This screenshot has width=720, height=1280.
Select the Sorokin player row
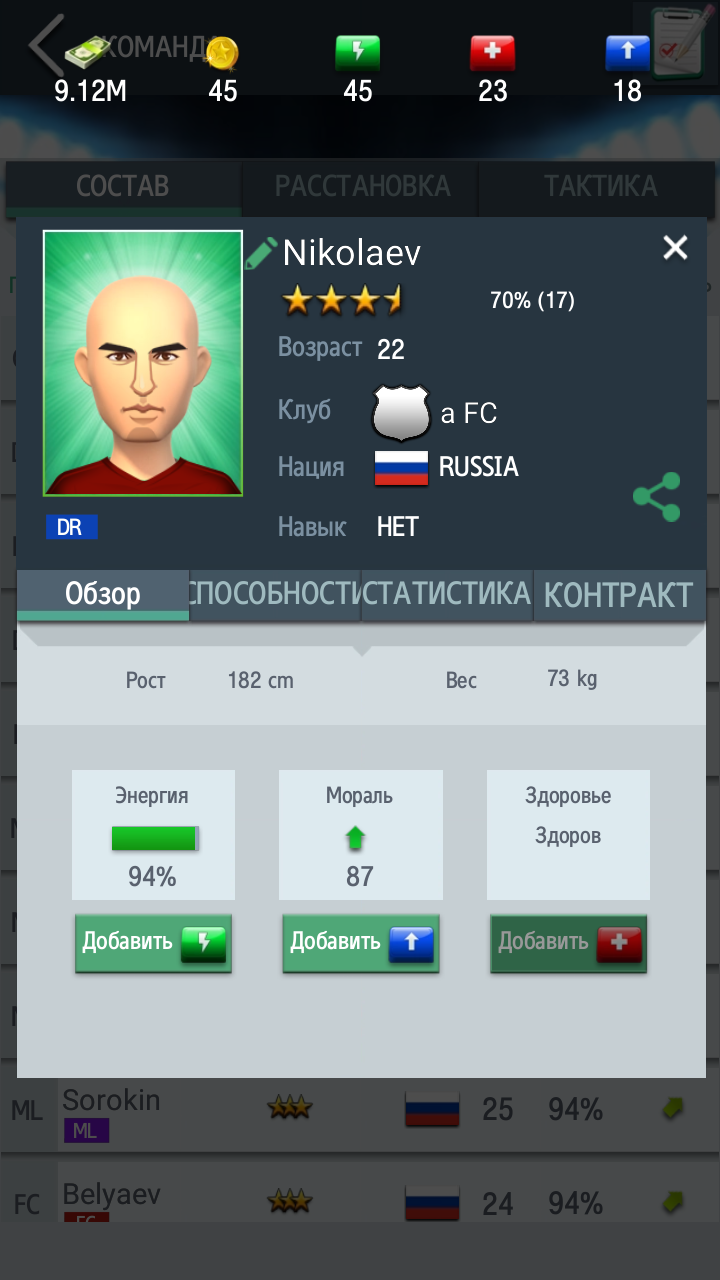pyautogui.click(x=360, y=1110)
